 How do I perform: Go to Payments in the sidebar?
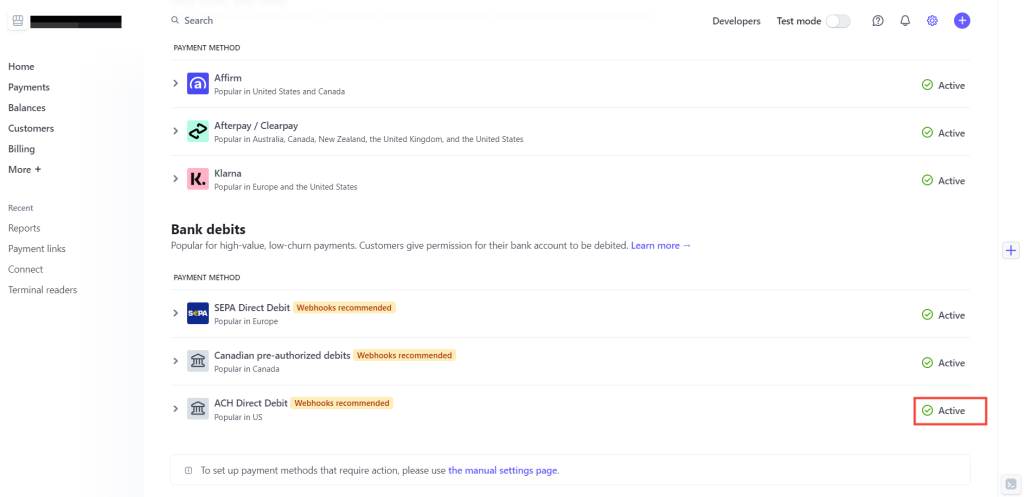pos(29,87)
